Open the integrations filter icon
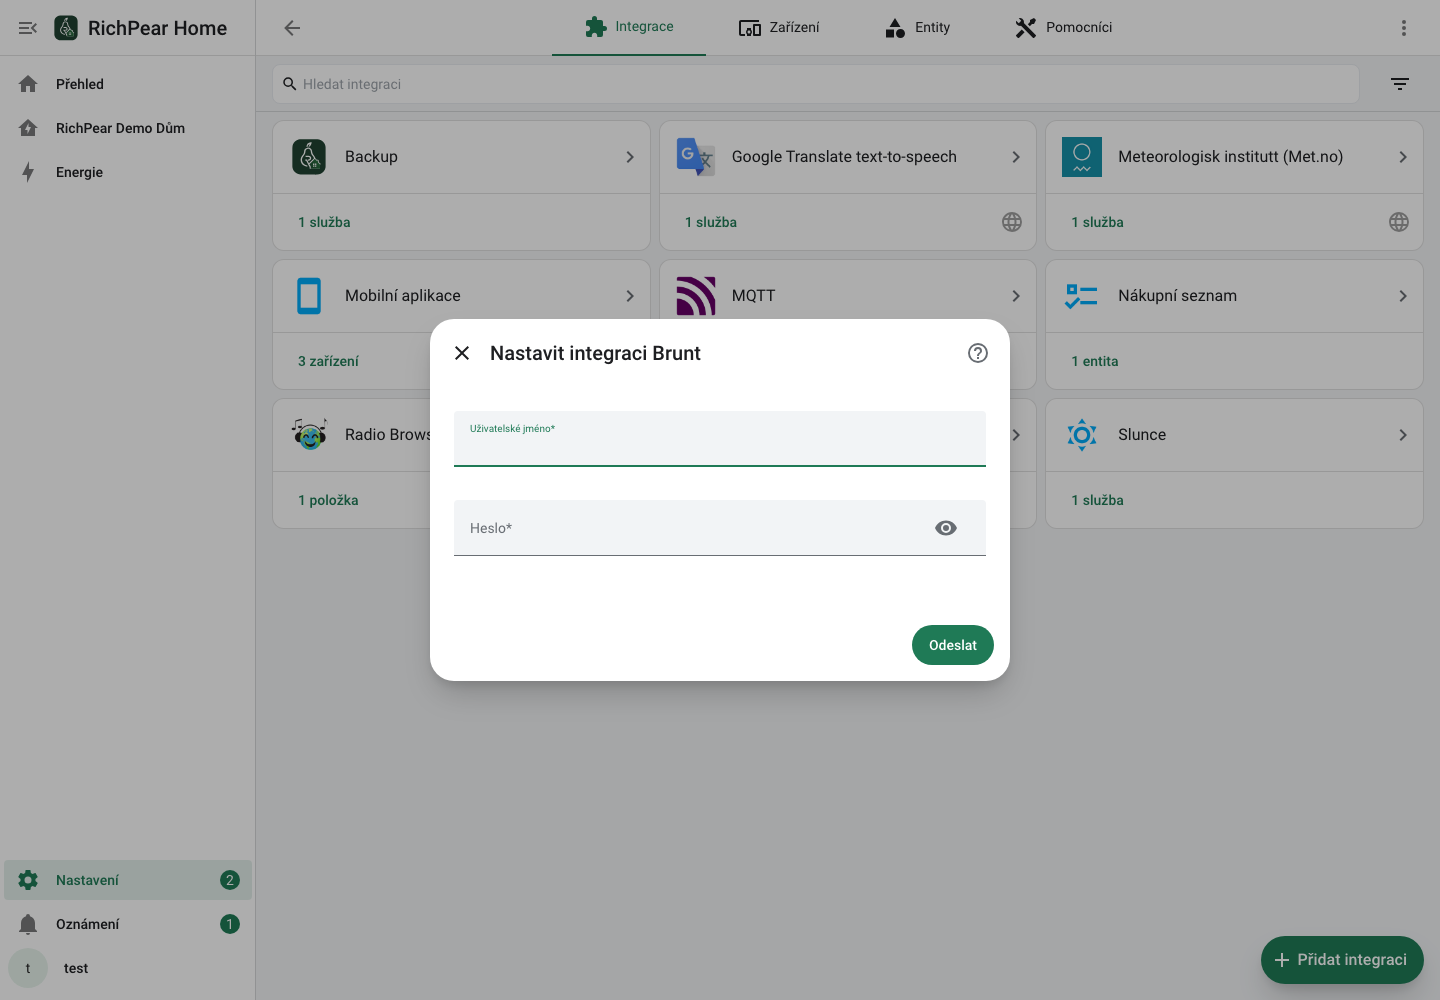 click(1400, 84)
